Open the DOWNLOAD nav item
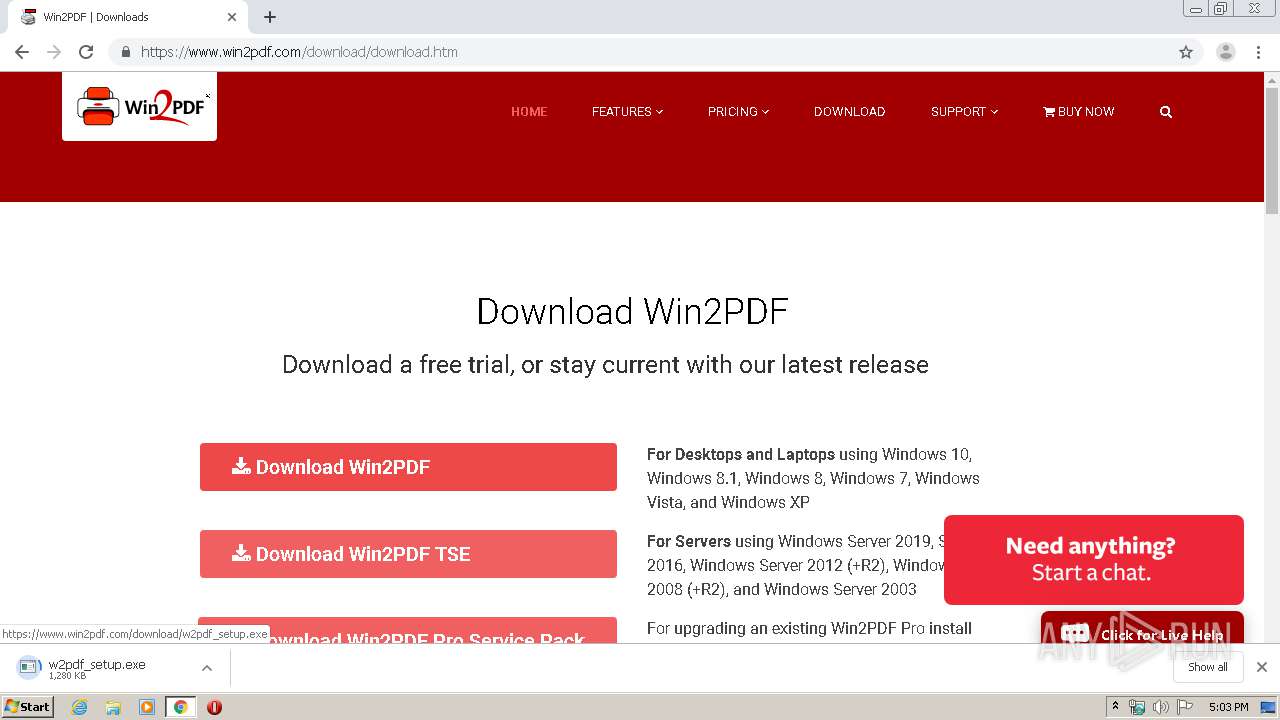Viewport: 1280px width, 720px height. [x=849, y=112]
